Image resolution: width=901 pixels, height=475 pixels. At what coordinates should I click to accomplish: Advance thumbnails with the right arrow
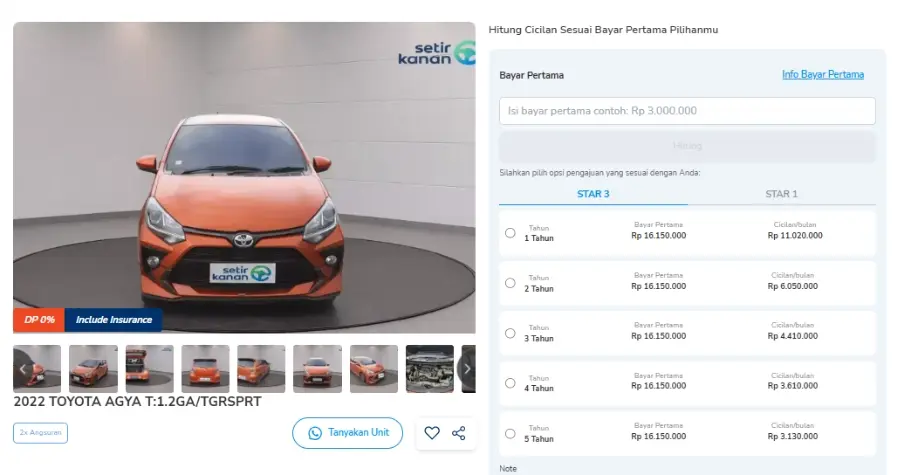(x=466, y=369)
